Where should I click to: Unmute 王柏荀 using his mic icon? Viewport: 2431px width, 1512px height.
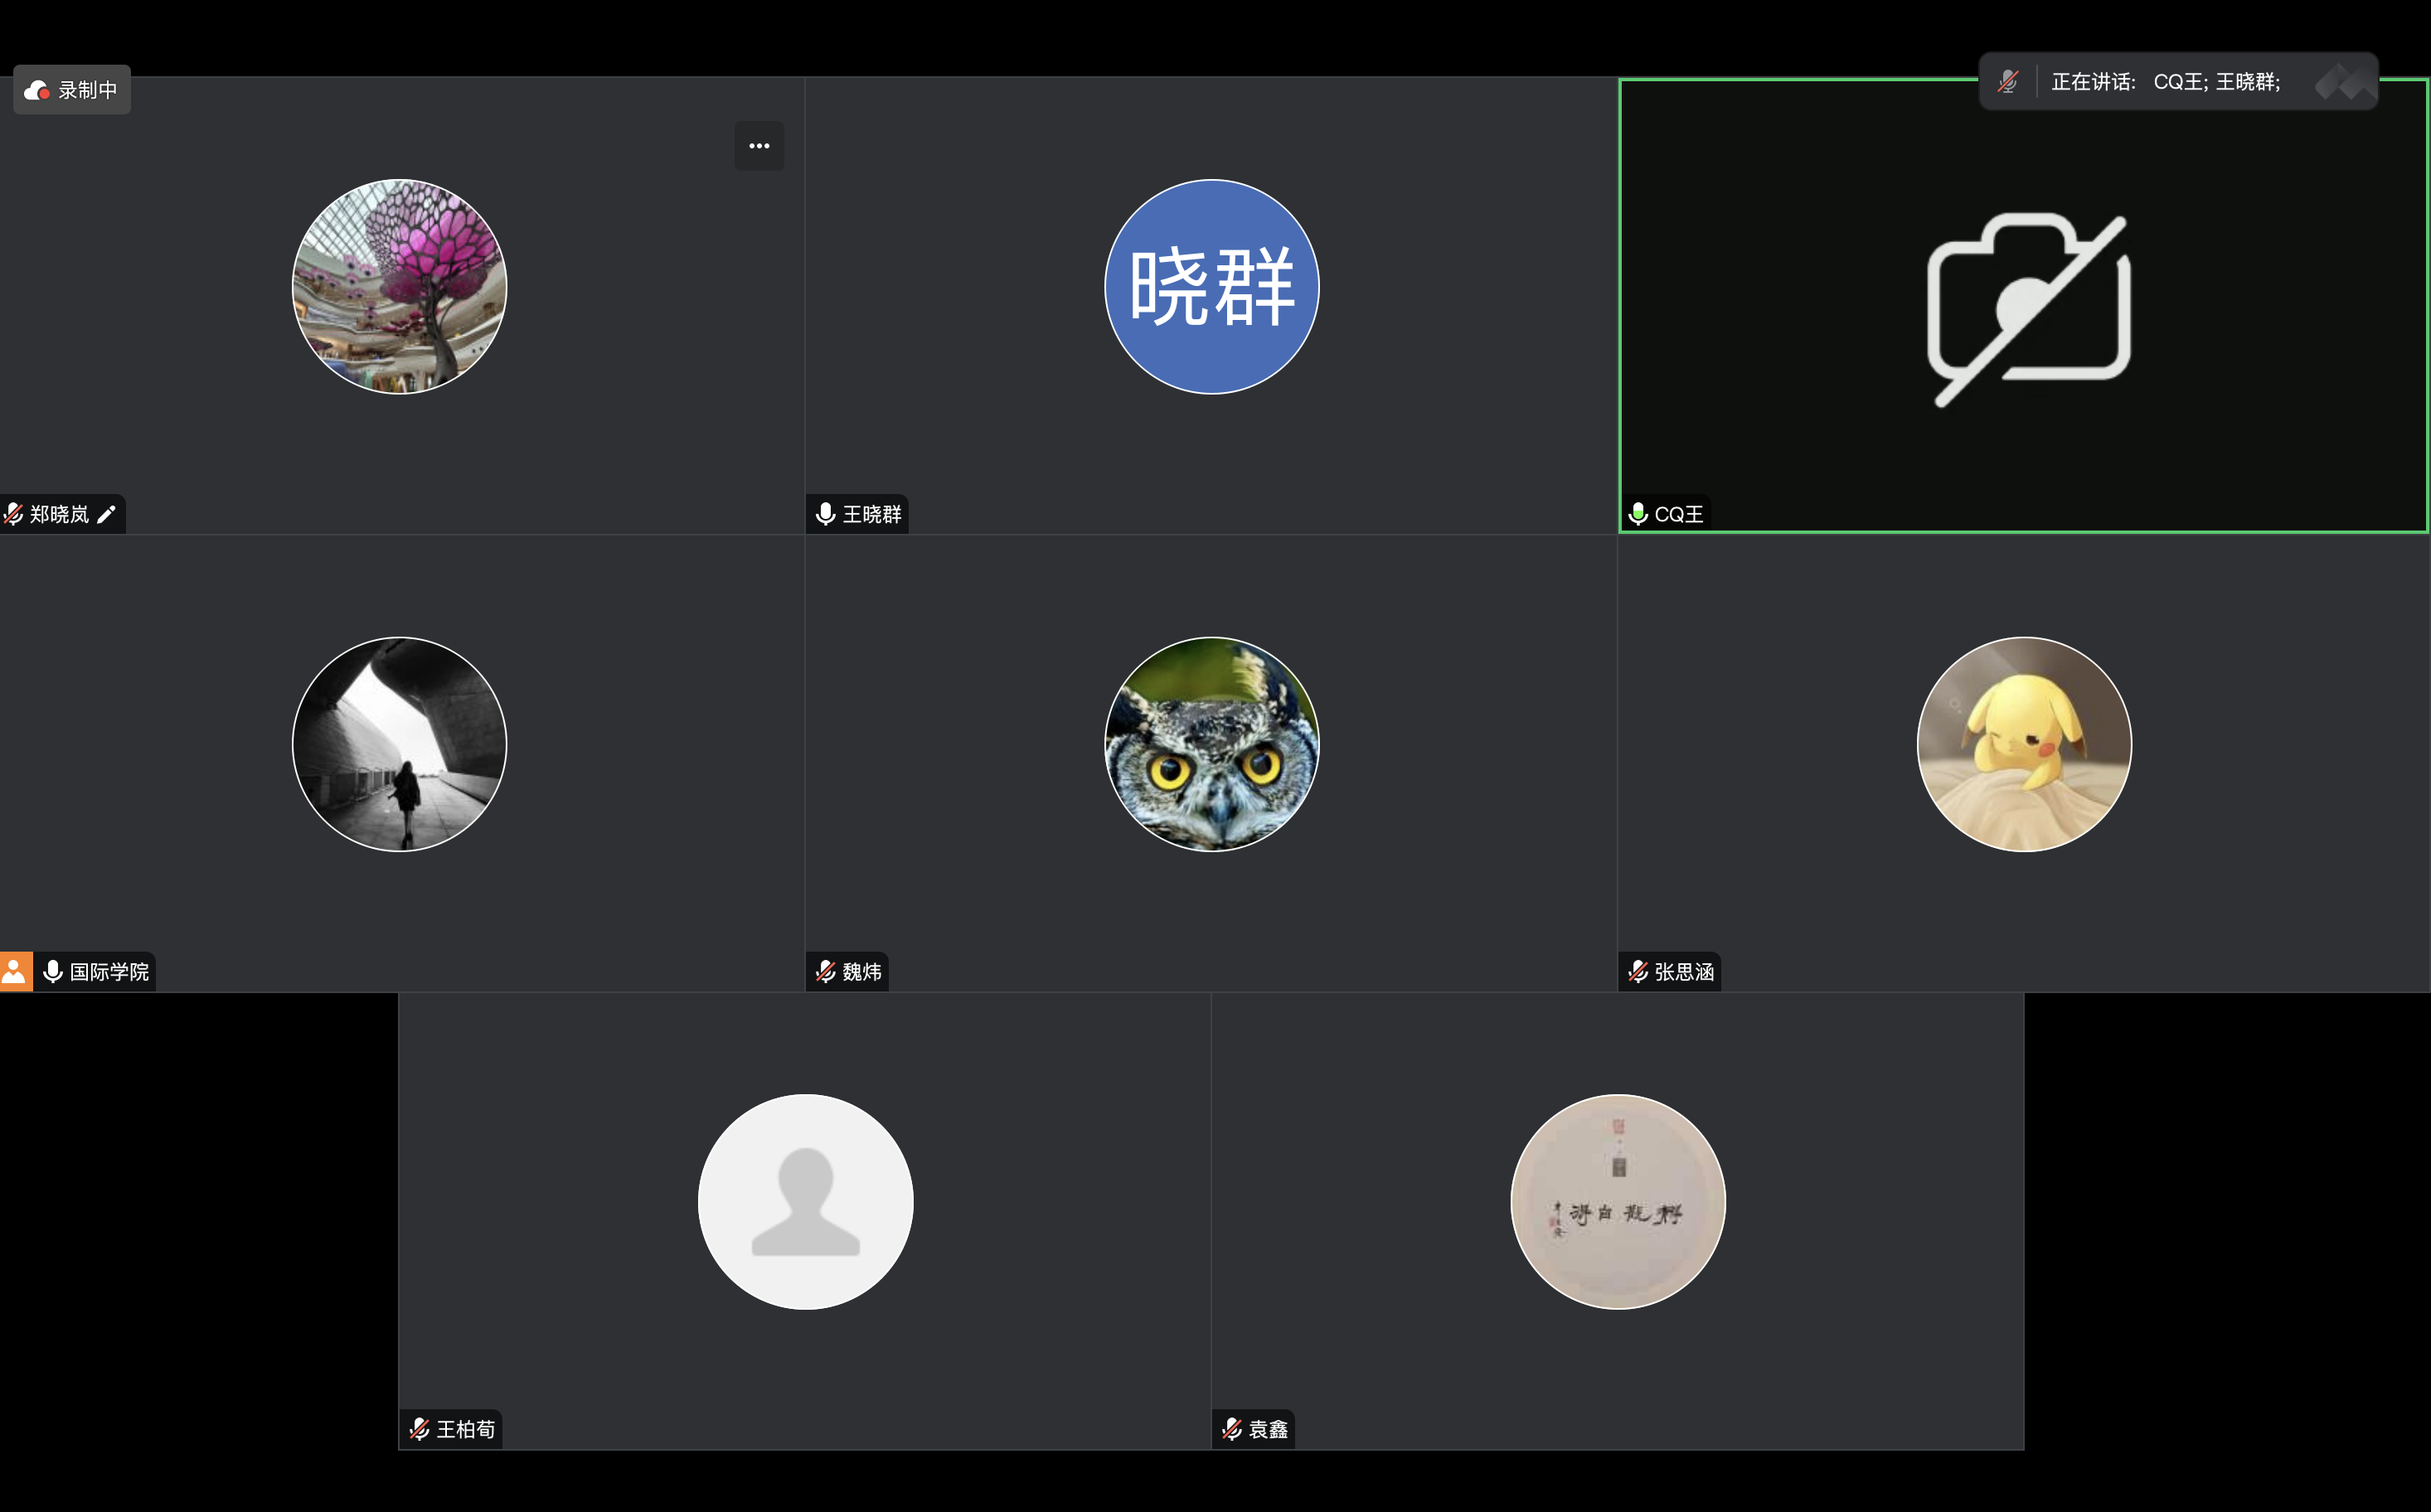419,1428
